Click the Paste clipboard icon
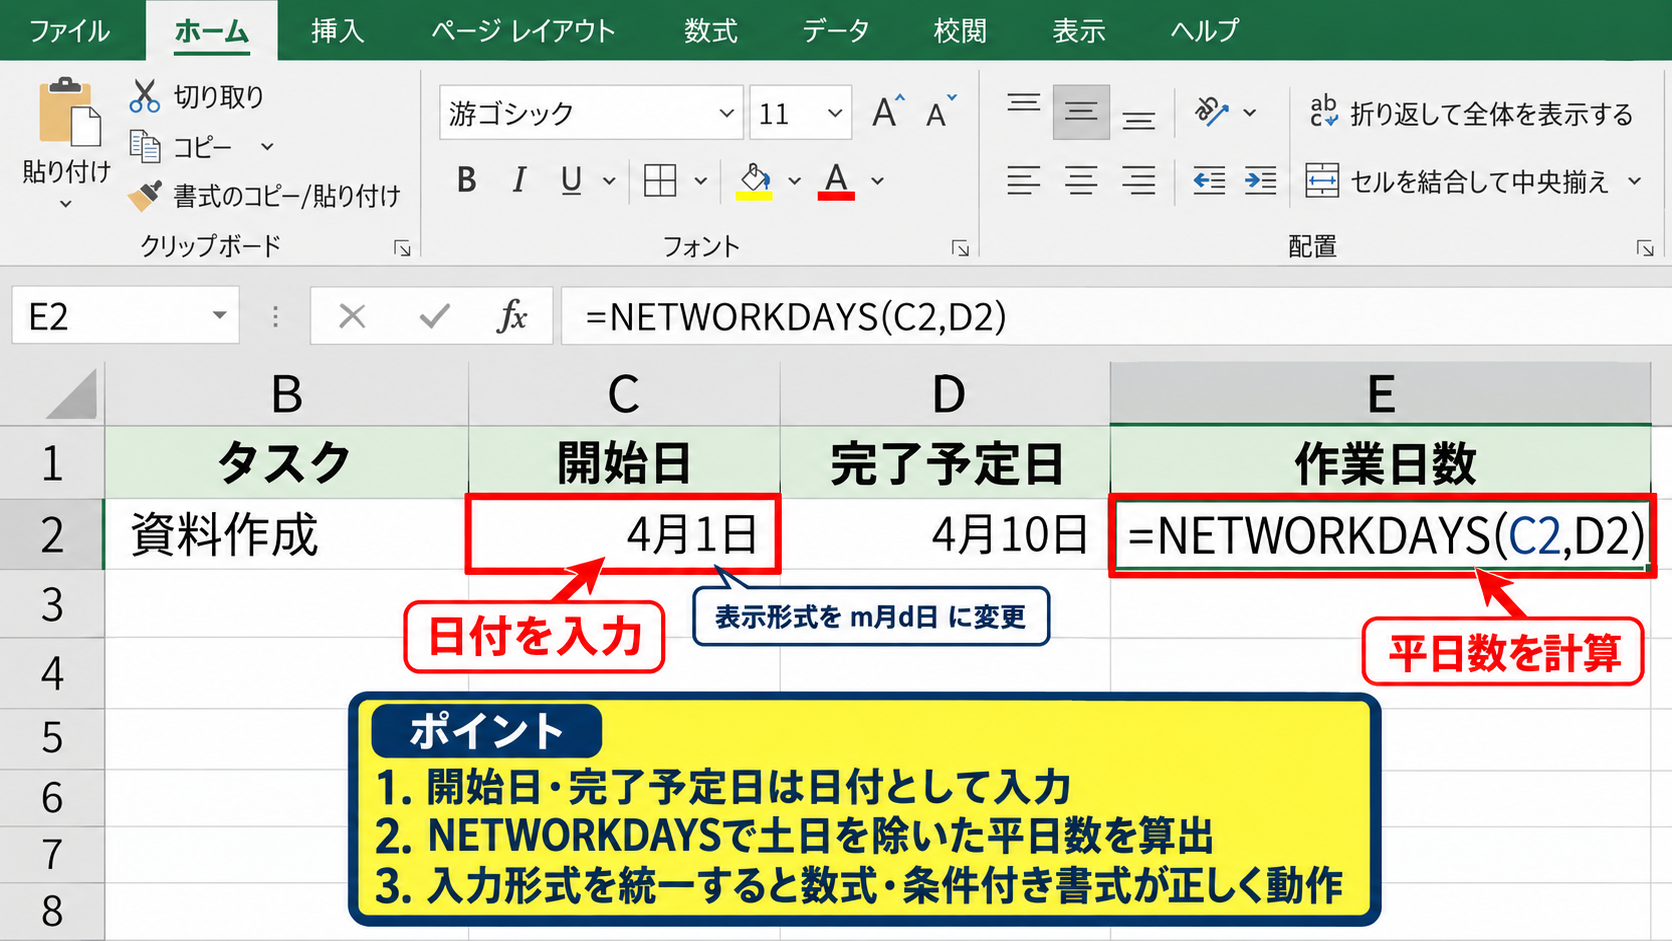 point(69,111)
